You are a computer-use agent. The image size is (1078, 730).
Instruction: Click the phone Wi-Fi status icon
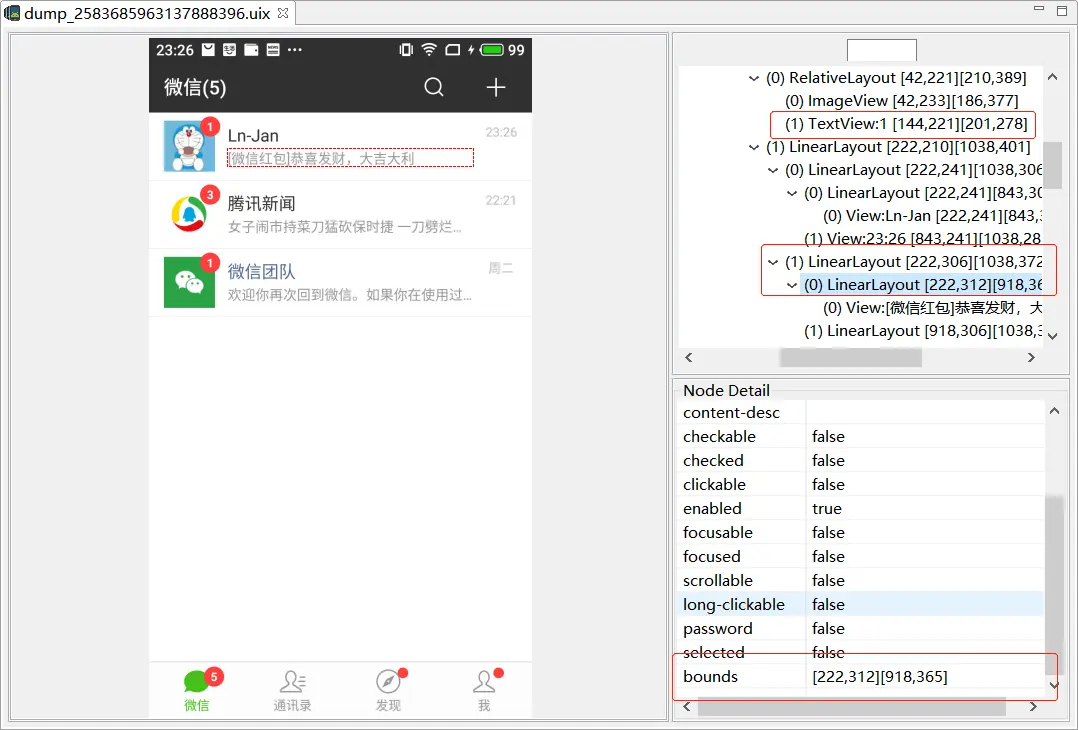click(x=429, y=49)
